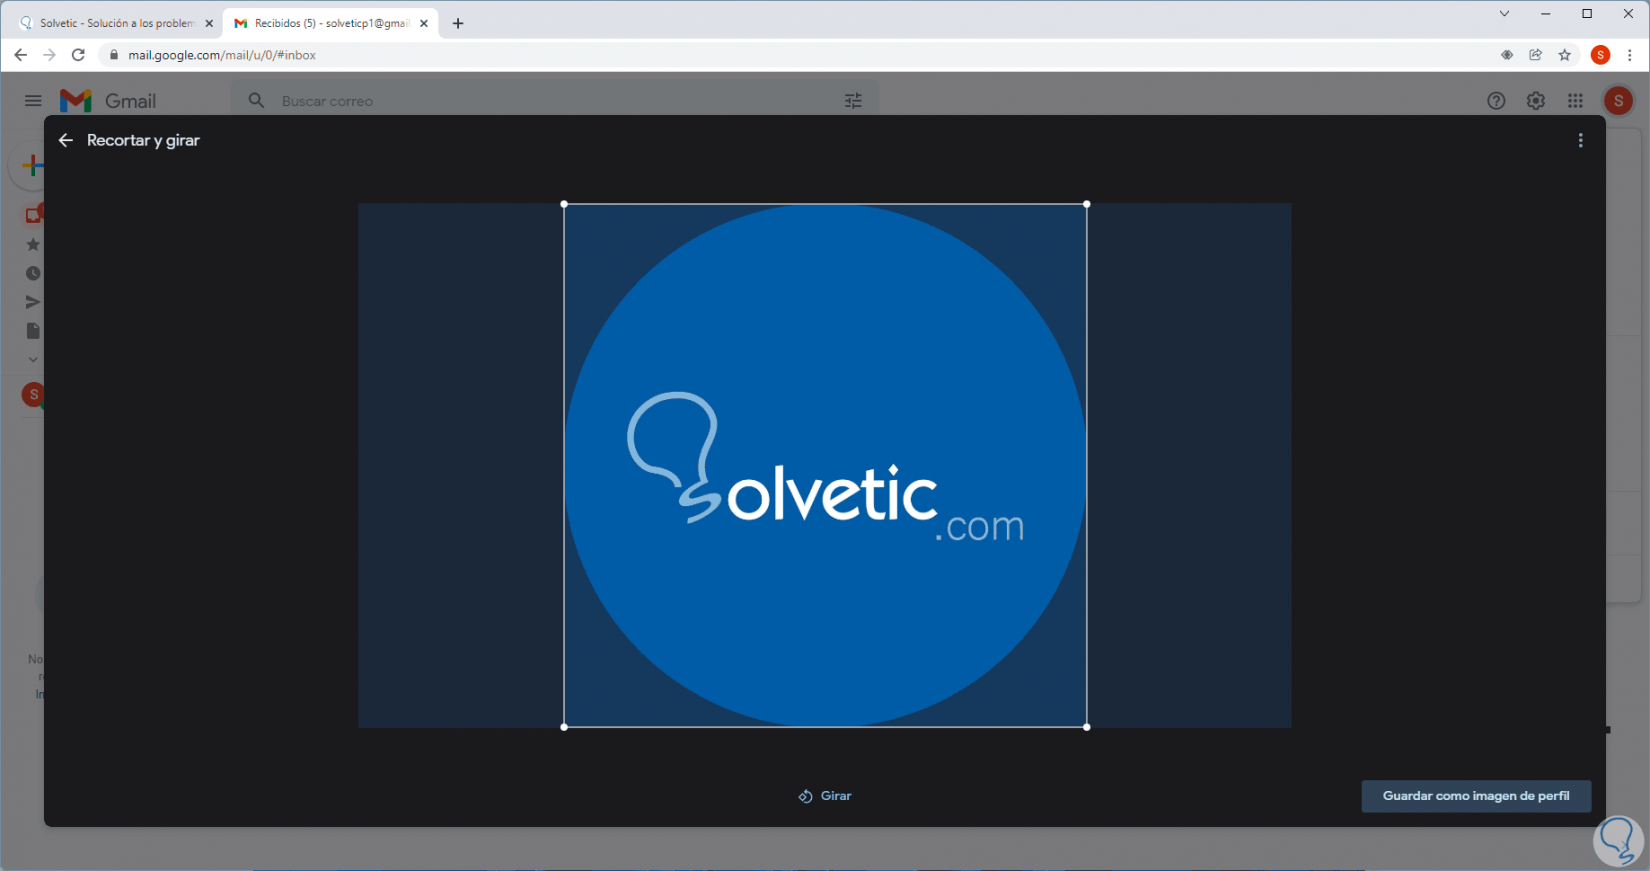Open Snoozed mail from sidebar clock icon
Screen dimensions: 1650x871
(x=33, y=274)
